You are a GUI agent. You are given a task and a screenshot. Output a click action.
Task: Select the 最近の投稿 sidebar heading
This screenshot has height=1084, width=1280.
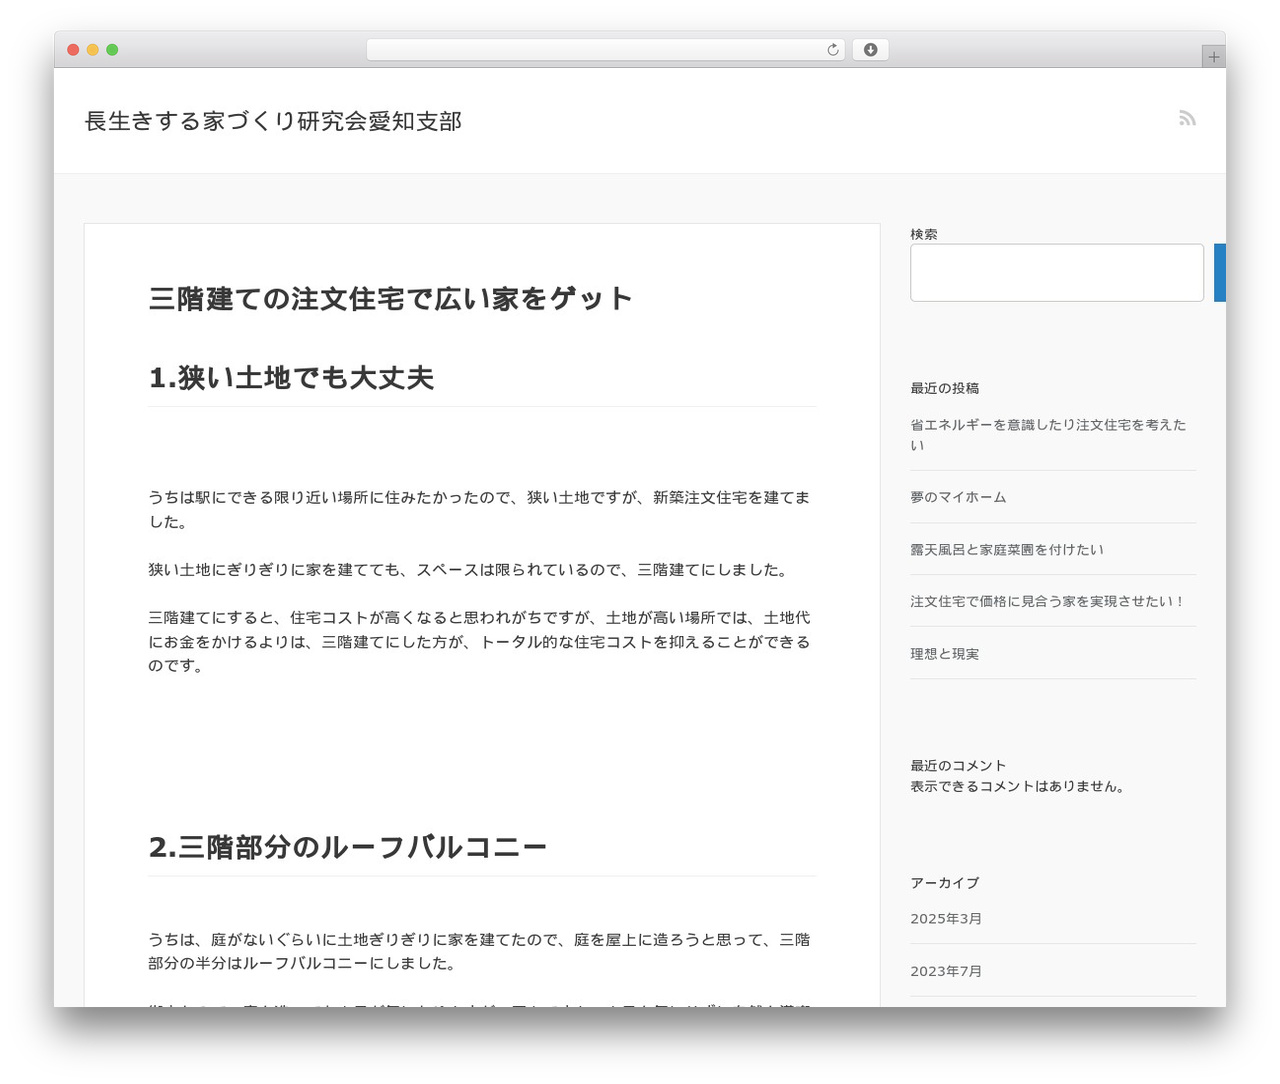(944, 388)
